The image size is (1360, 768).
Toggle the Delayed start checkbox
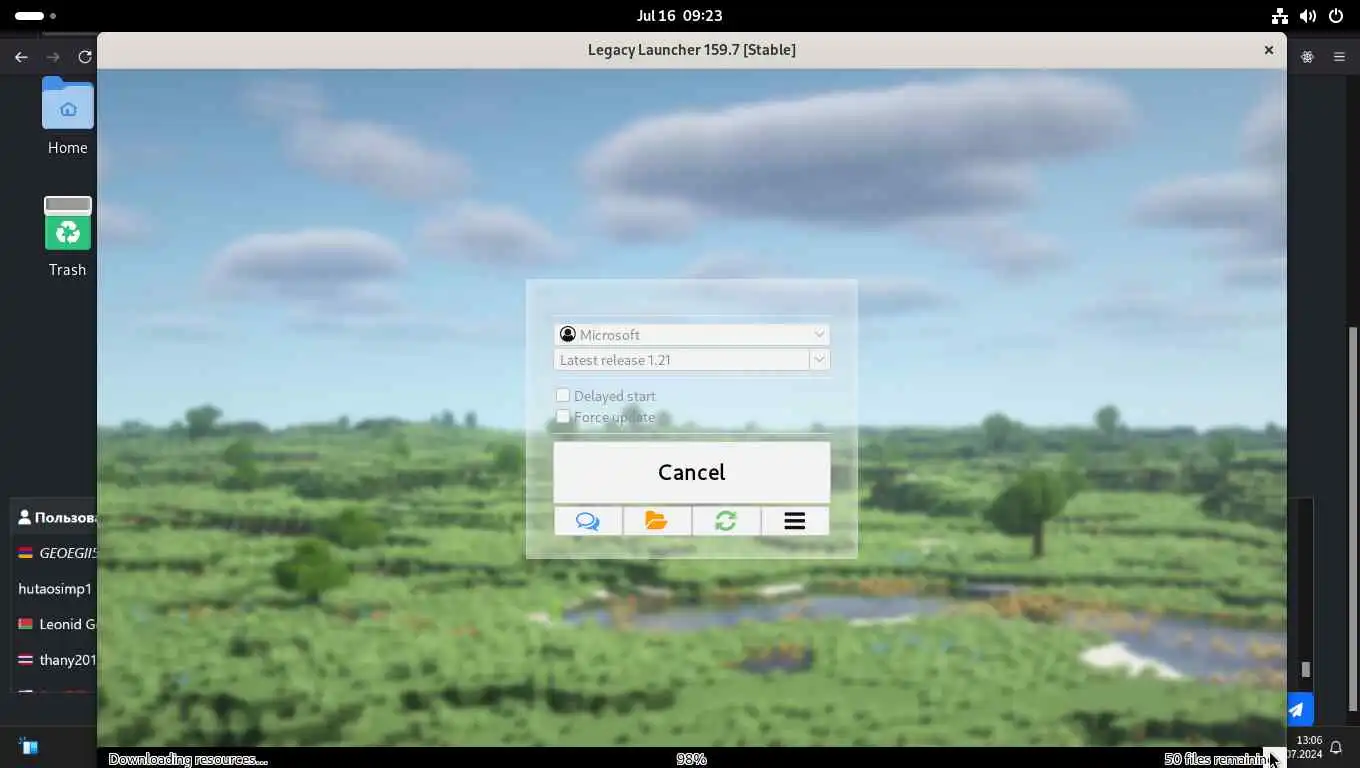[563, 396]
